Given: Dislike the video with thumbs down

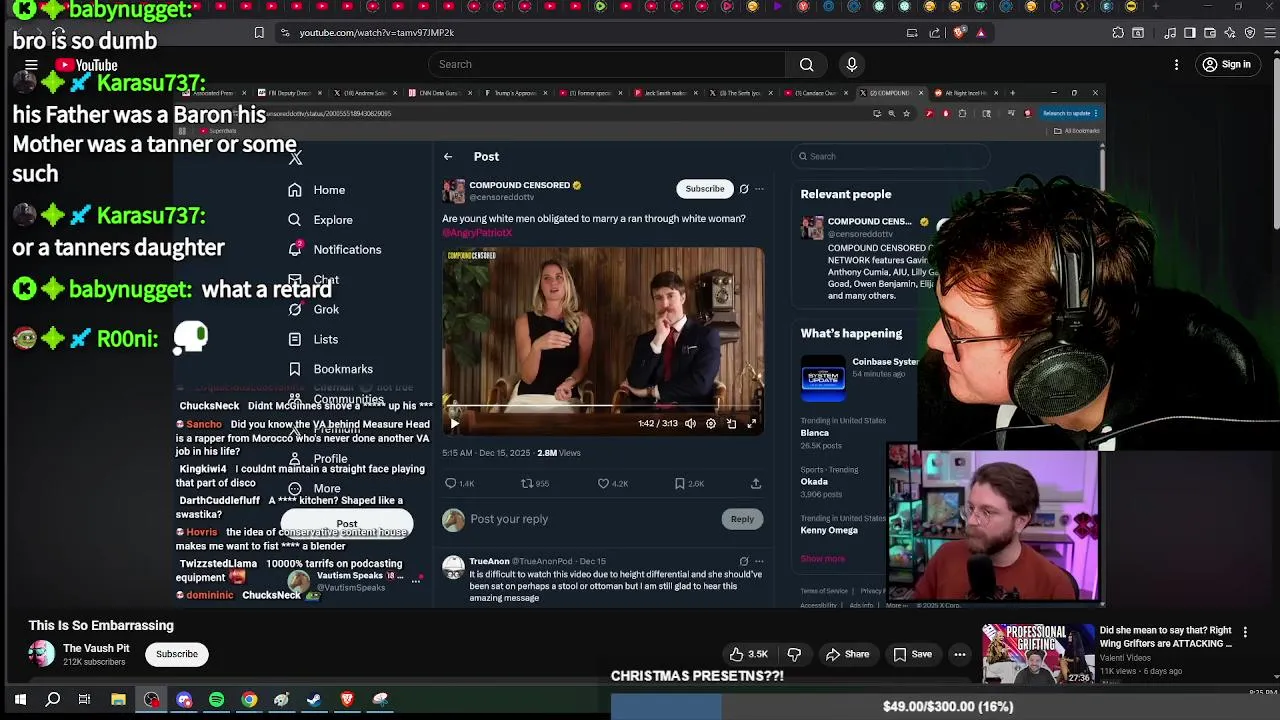Looking at the screenshot, I should click(794, 654).
